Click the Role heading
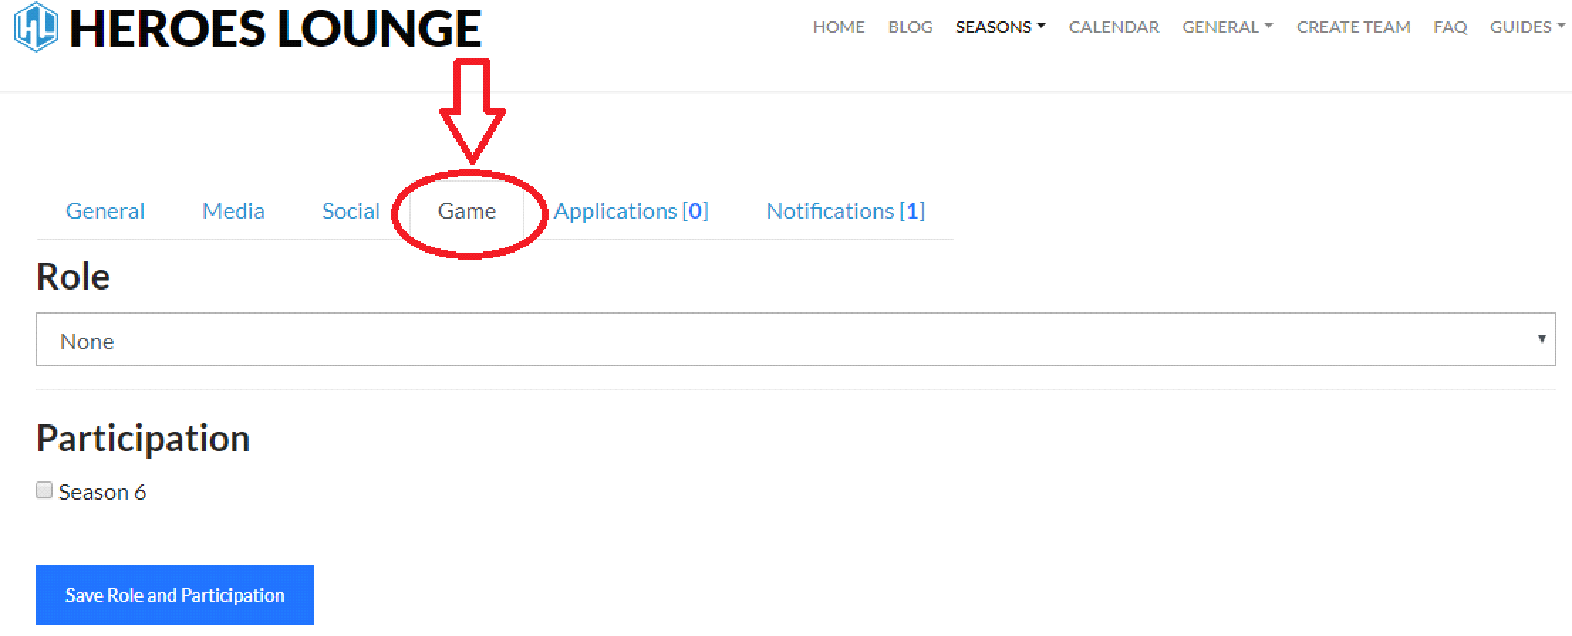This screenshot has height=636, width=1572. [73, 277]
